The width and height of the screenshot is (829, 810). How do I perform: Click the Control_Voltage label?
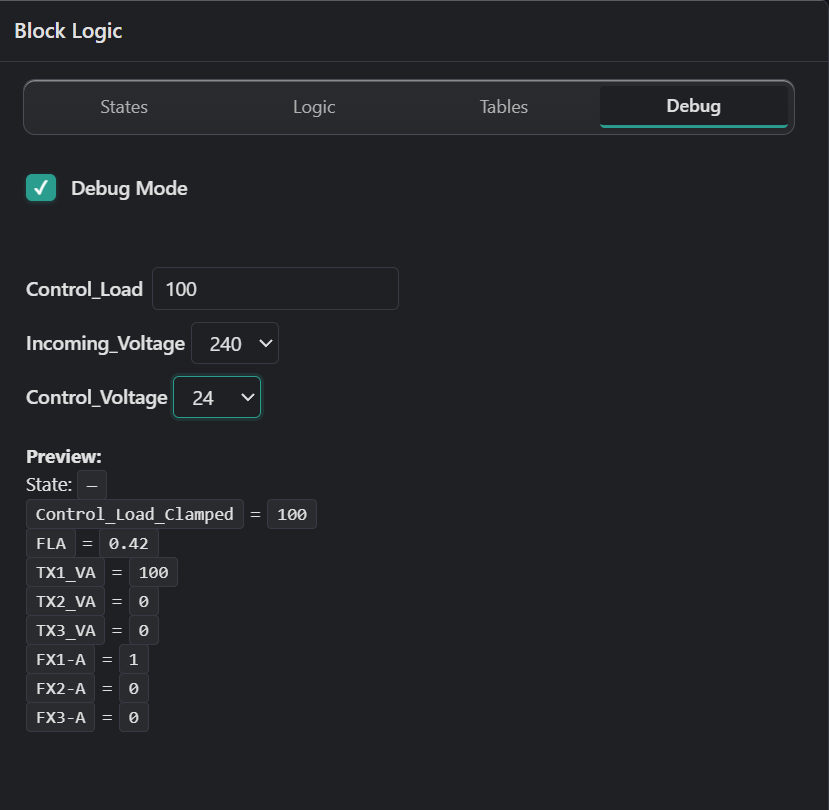click(x=96, y=398)
